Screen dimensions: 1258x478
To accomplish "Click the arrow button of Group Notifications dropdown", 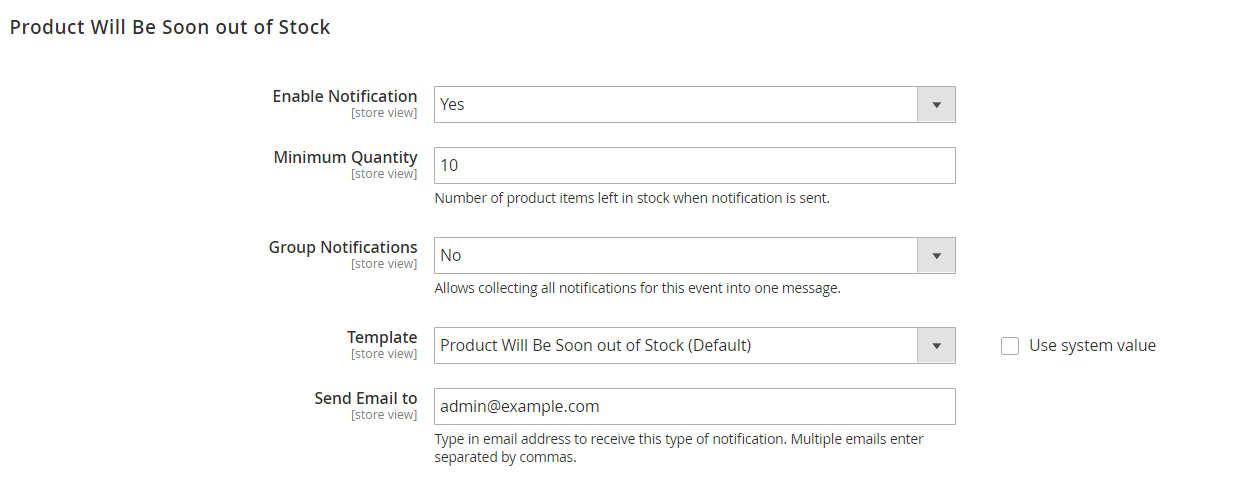I will 937,255.
